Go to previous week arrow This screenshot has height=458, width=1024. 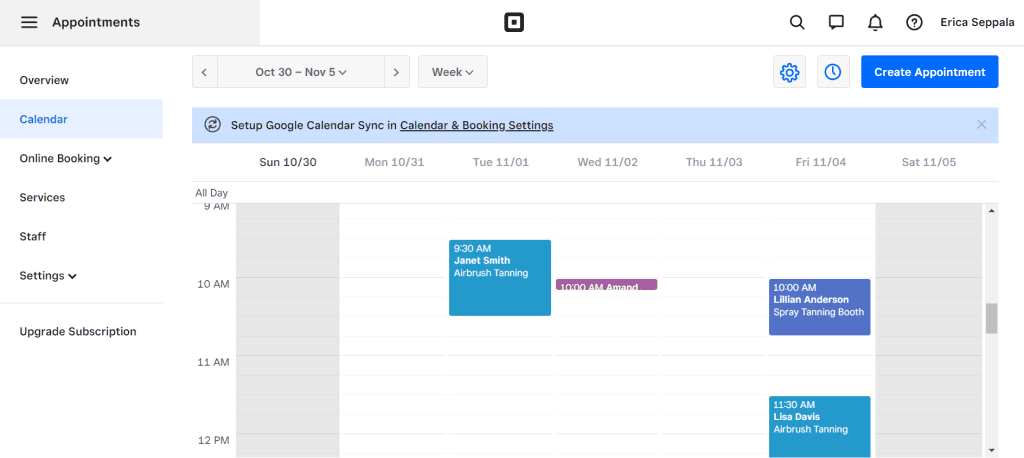click(x=204, y=72)
